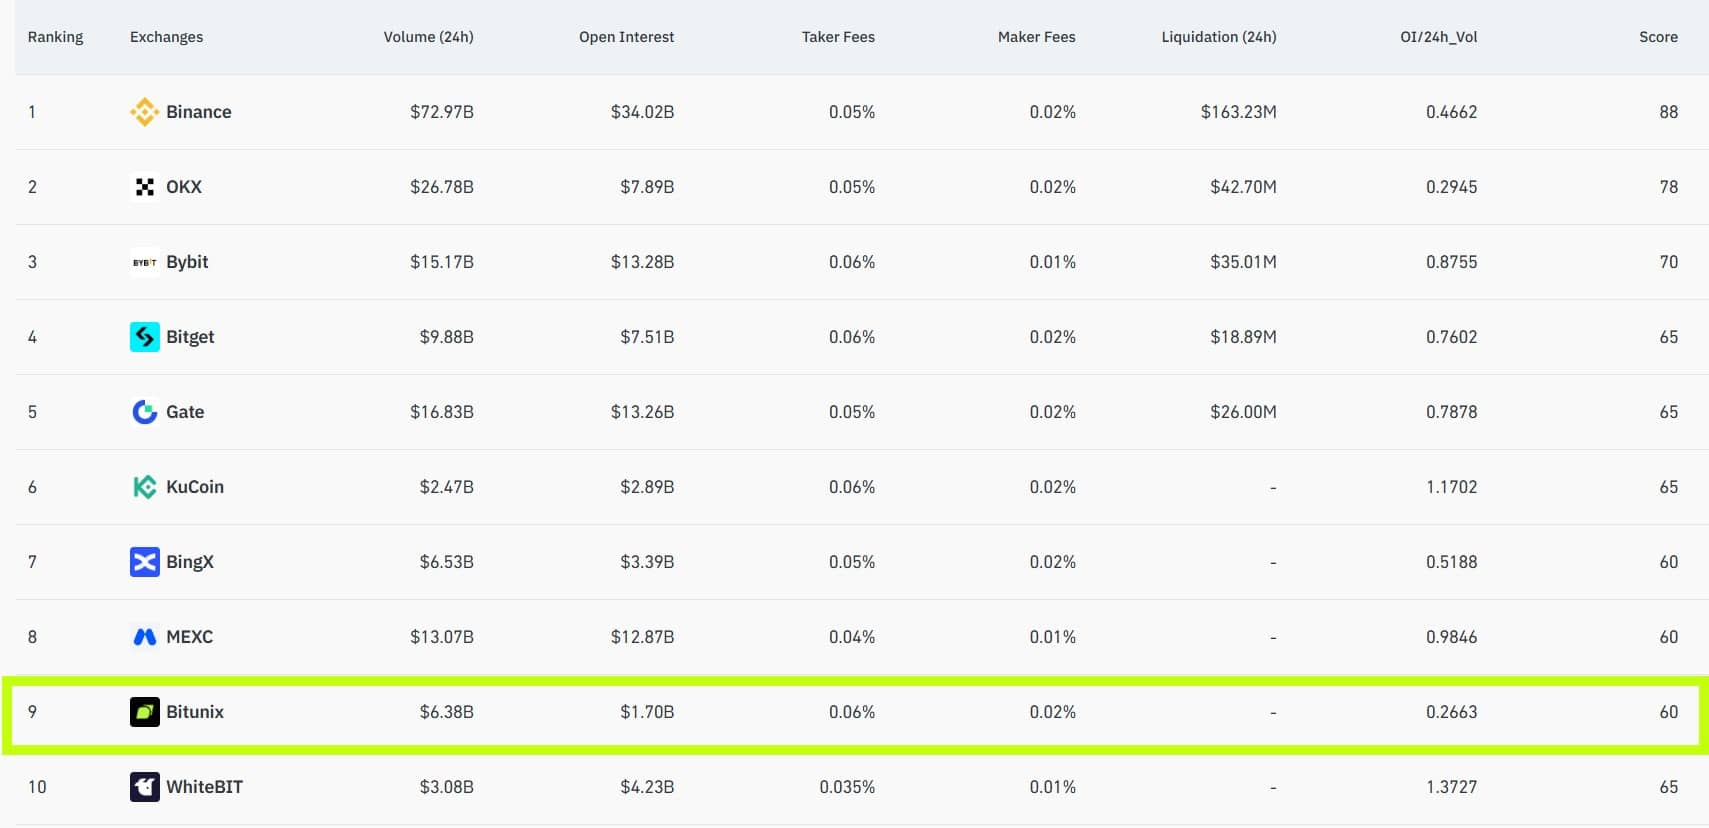This screenshot has width=1709, height=828.
Task: Open the Bitunix exchange name link
Action: pyautogui.click(x=195, y=712)
